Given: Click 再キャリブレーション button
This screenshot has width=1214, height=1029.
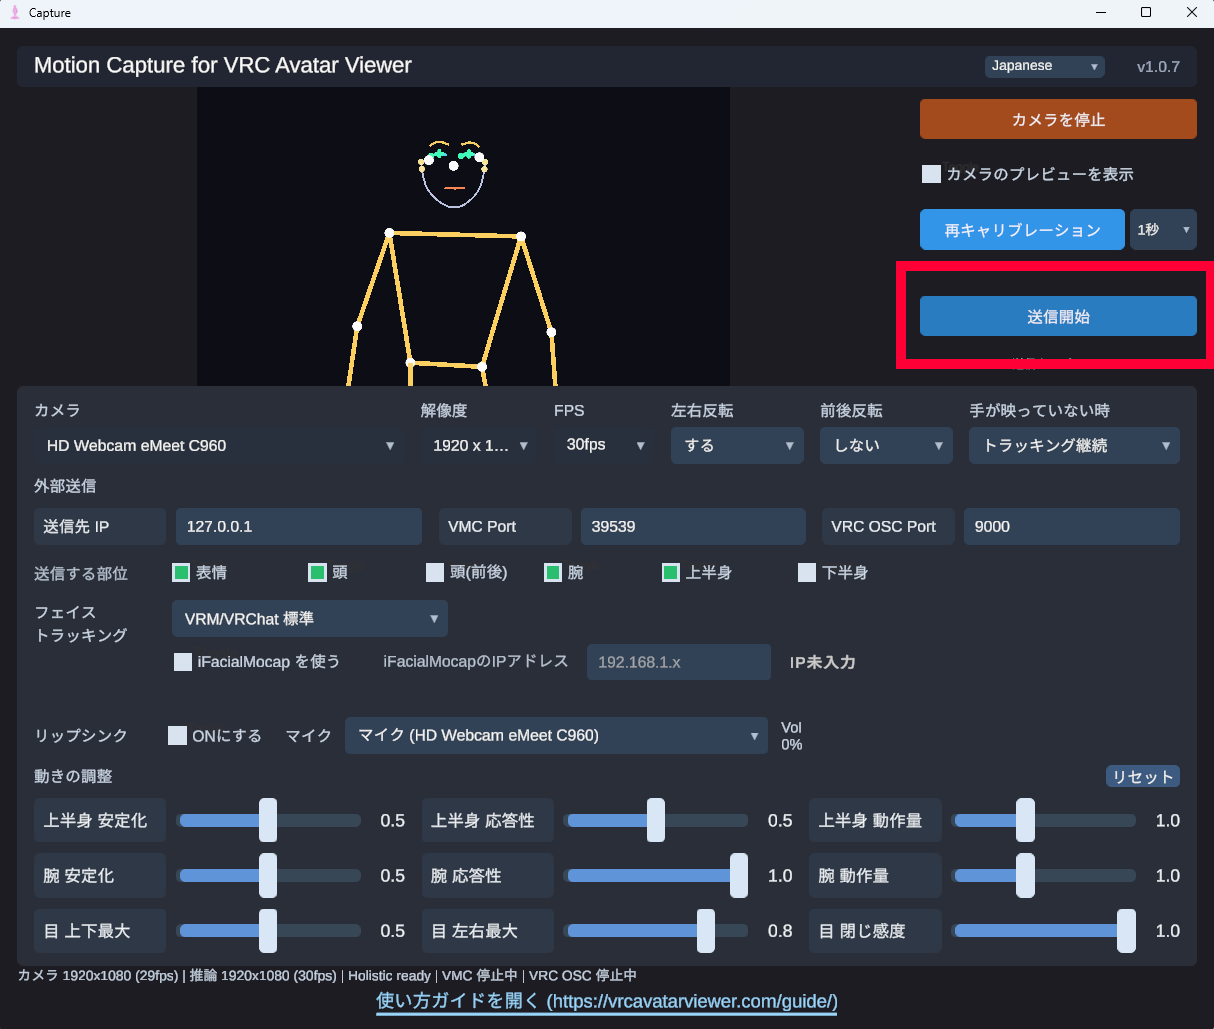Looking at the screenshot, I should pos(1022,230).
